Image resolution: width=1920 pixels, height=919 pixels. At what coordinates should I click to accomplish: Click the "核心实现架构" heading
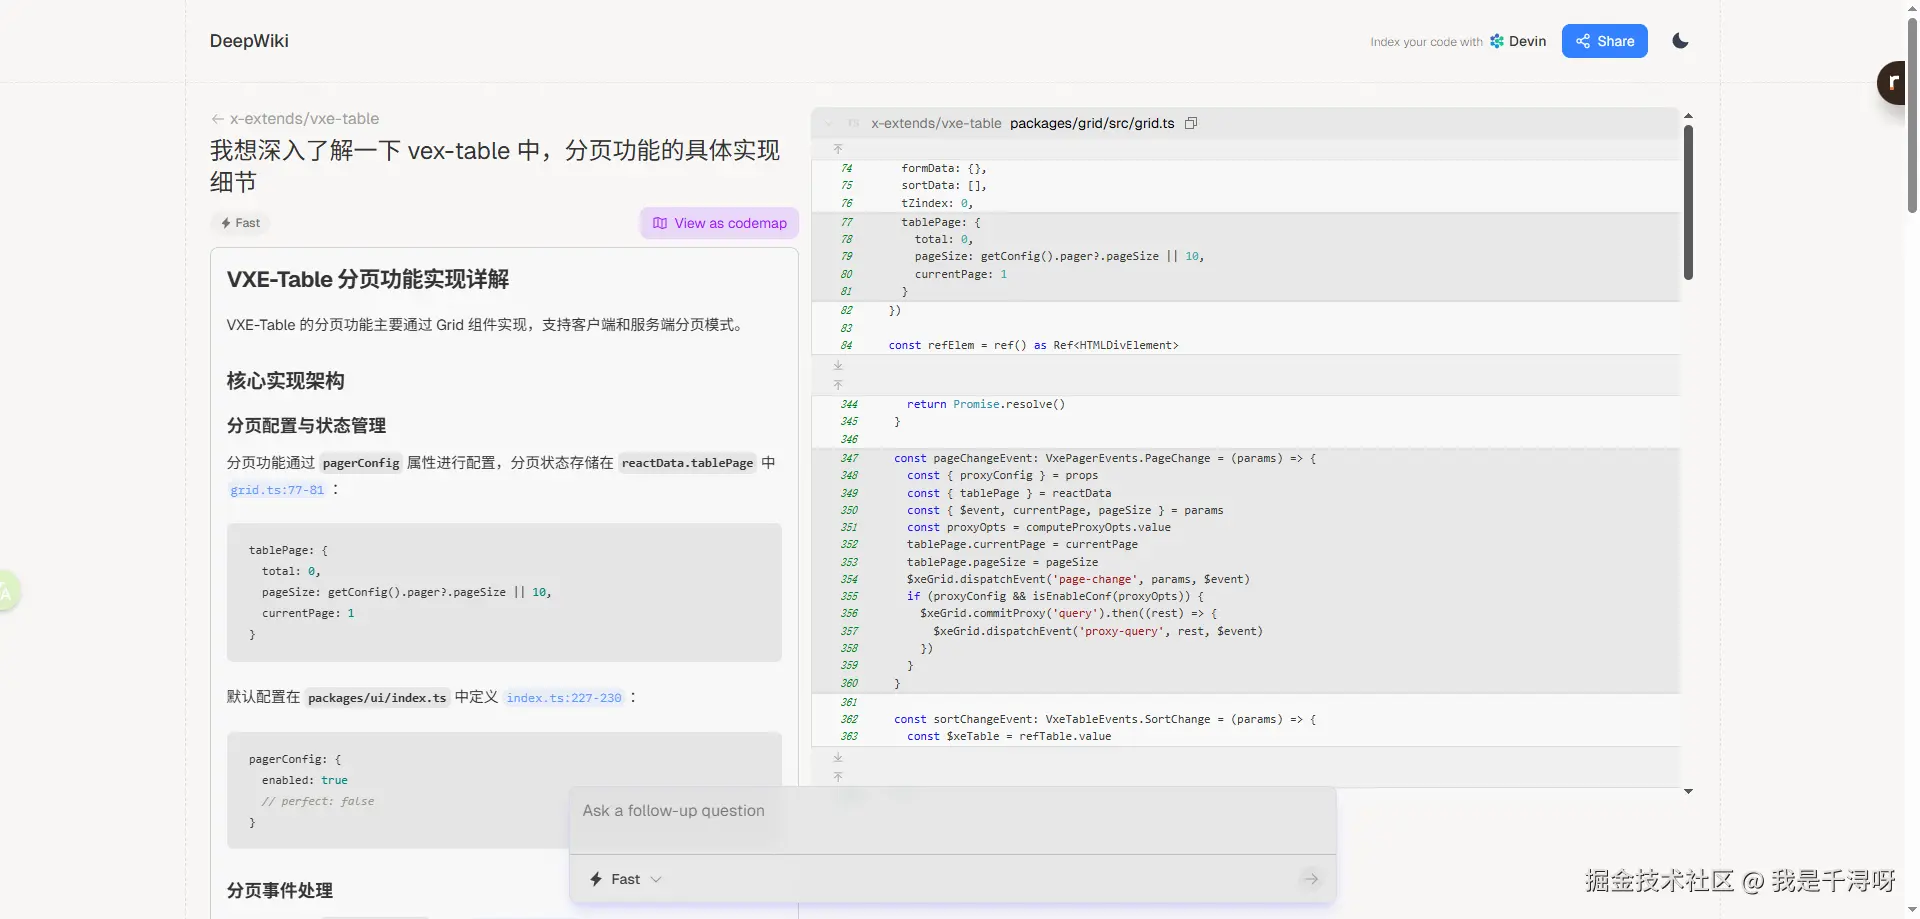tap(286, 381)
